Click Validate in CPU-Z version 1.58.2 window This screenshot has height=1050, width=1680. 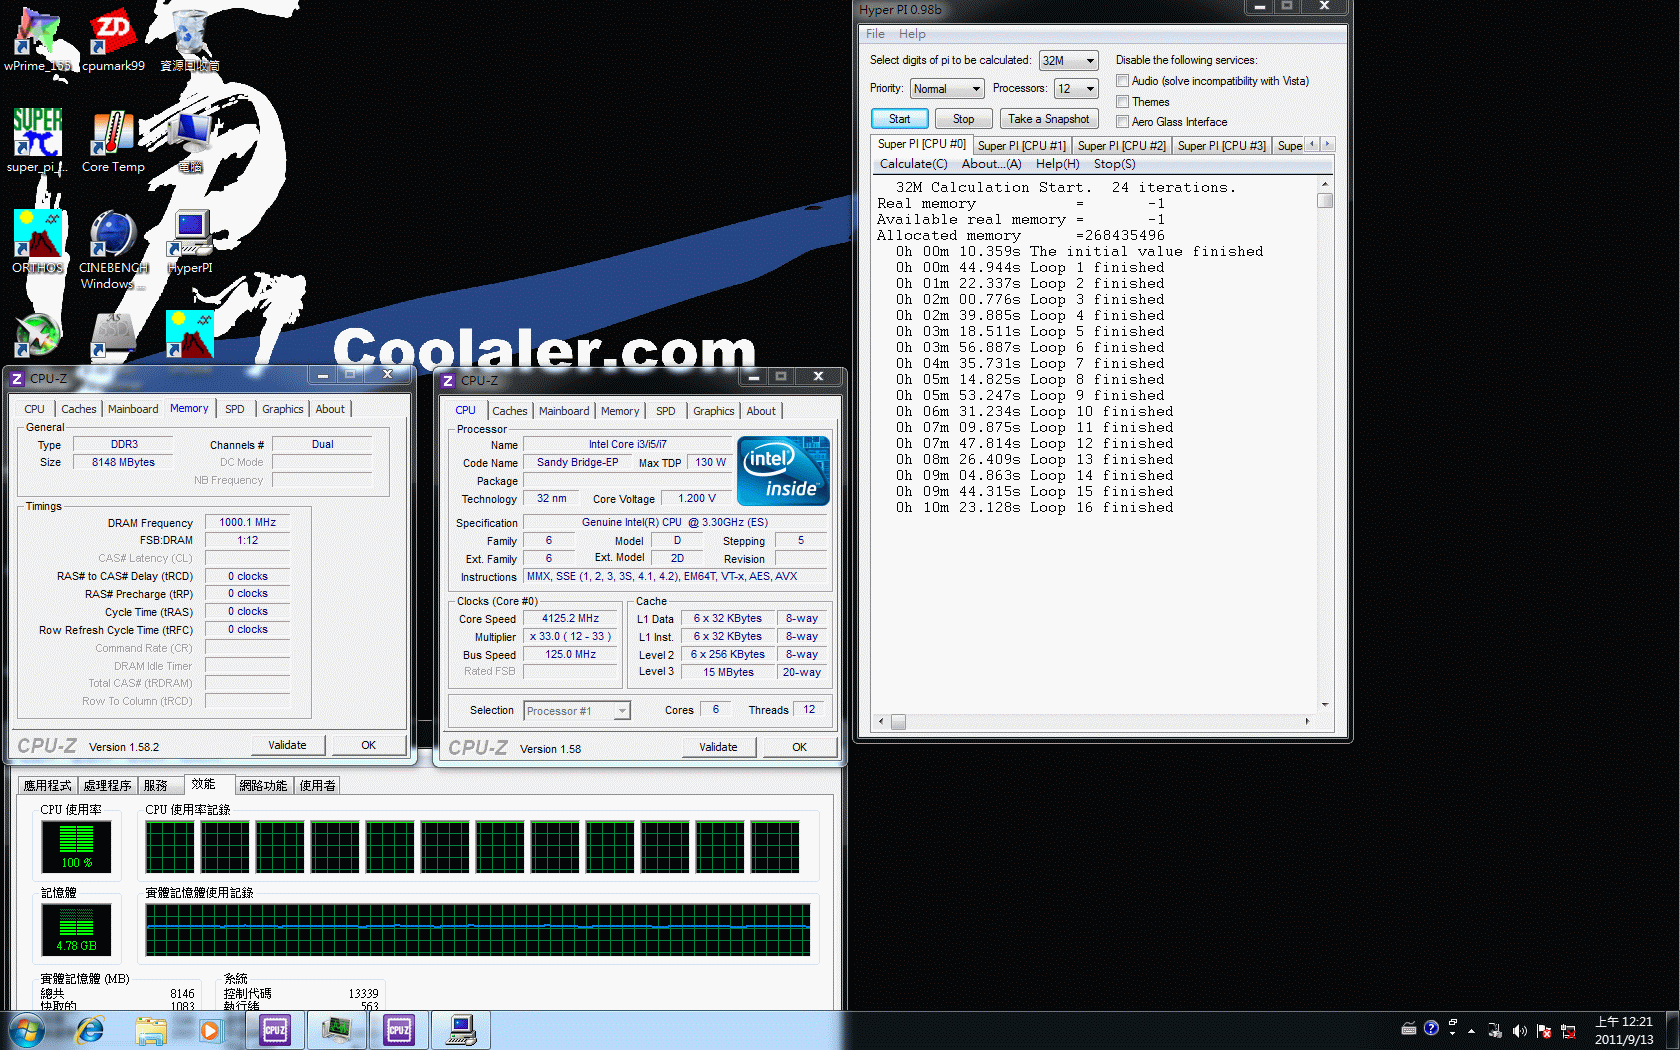point(287,745)
